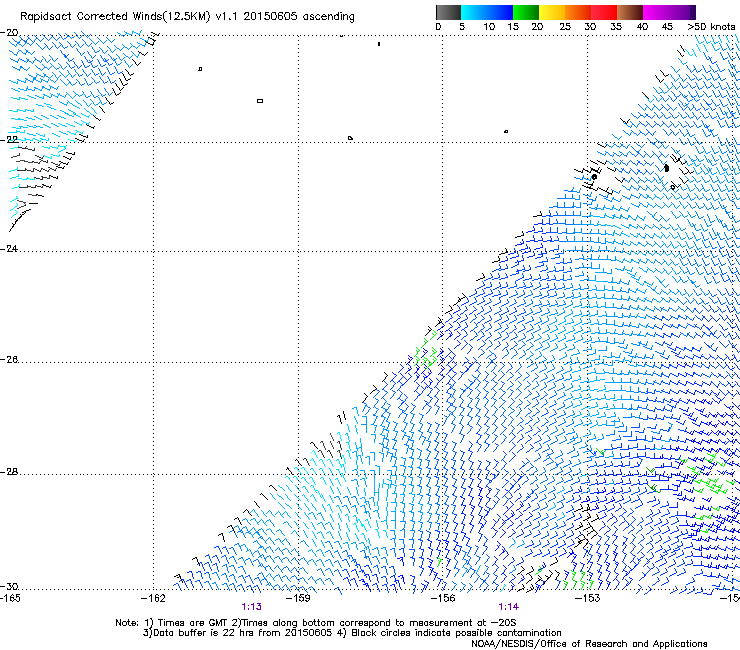Click the '-162' longitude label
Screen dimensions: 740x650
153,598
